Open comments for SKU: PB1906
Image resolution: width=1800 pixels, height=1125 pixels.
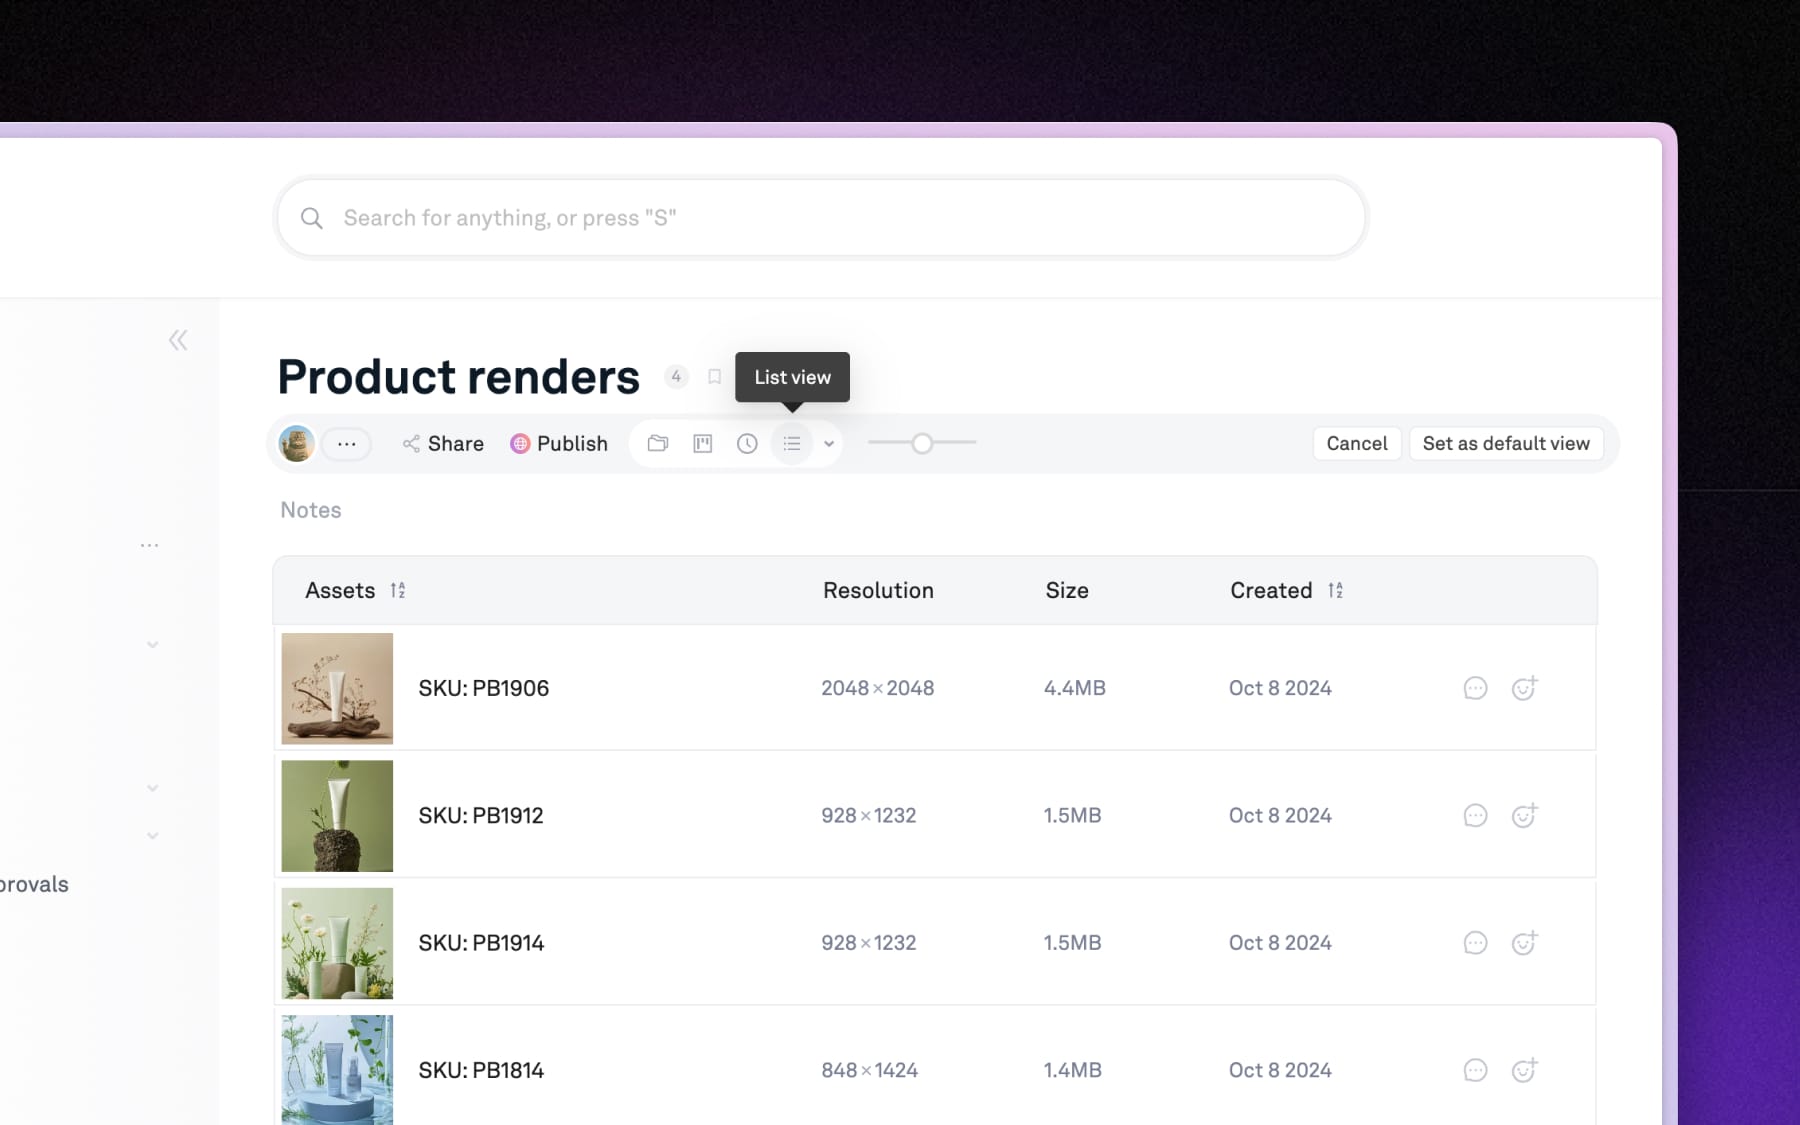coord(1475,688)
